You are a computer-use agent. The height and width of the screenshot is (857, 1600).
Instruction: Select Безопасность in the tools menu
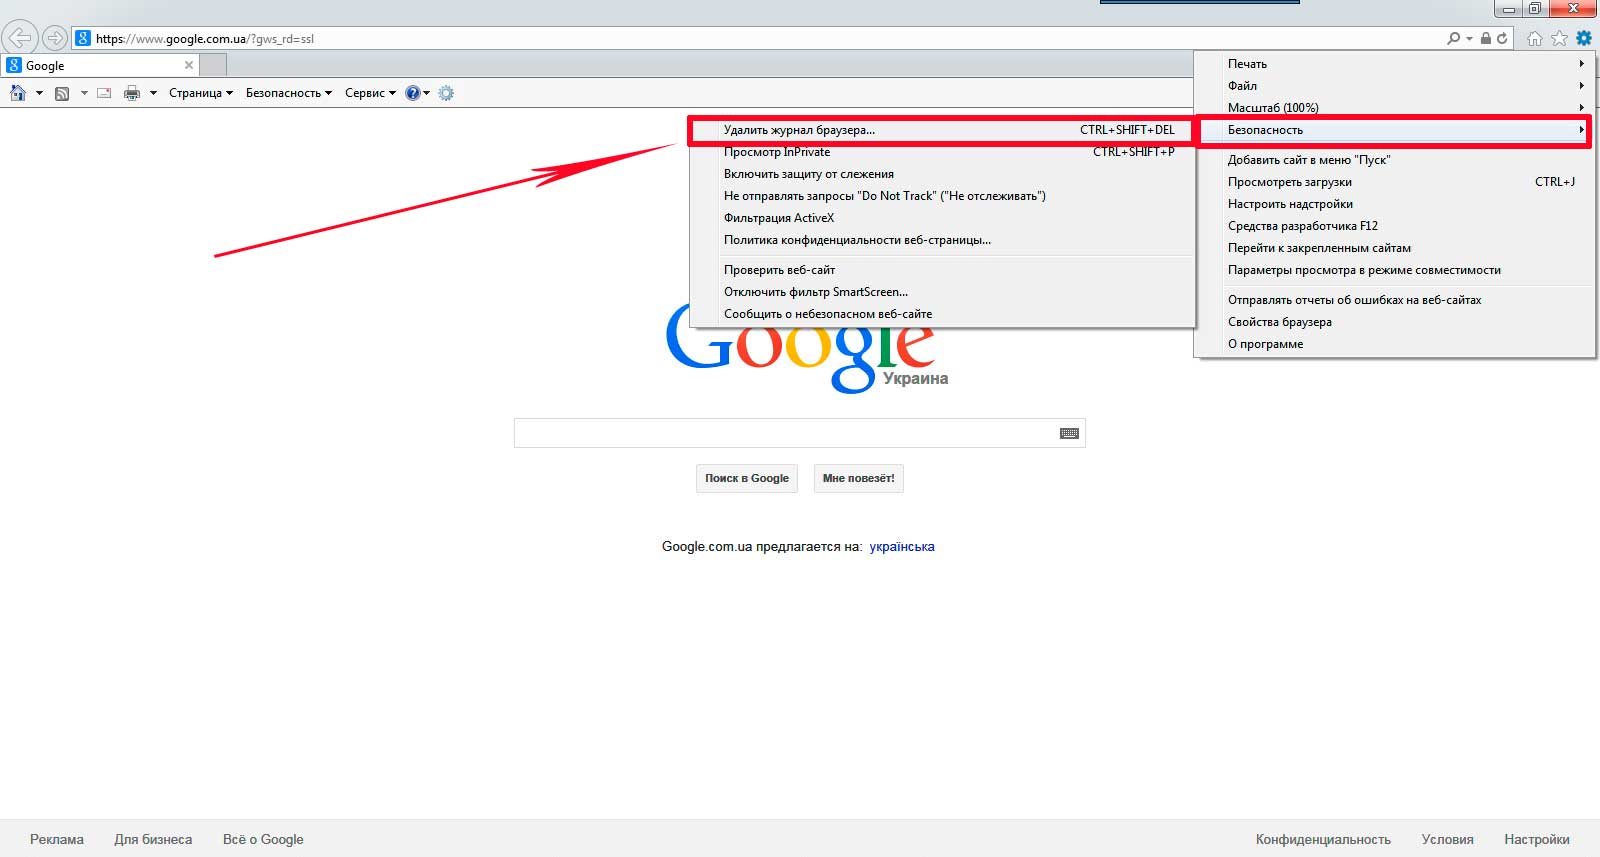[x=1395, y=130]
